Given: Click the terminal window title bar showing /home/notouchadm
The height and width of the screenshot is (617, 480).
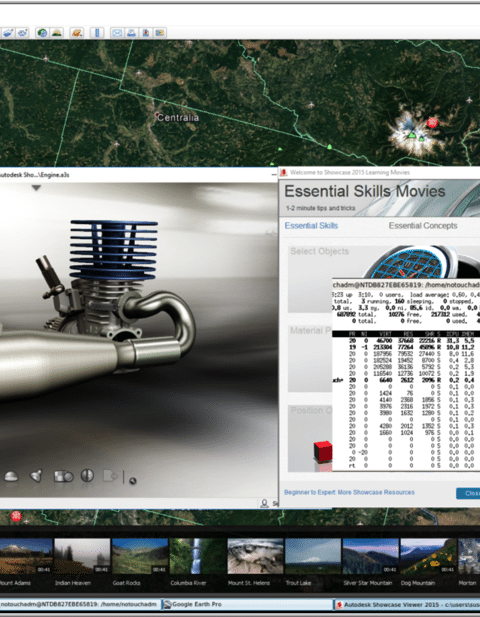Looking at the screenshot, I should [406, 284].
